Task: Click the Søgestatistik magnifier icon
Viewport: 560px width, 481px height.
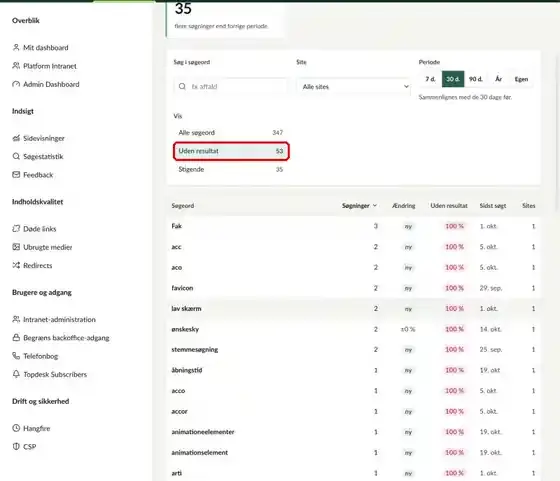Action: point(16,156)
